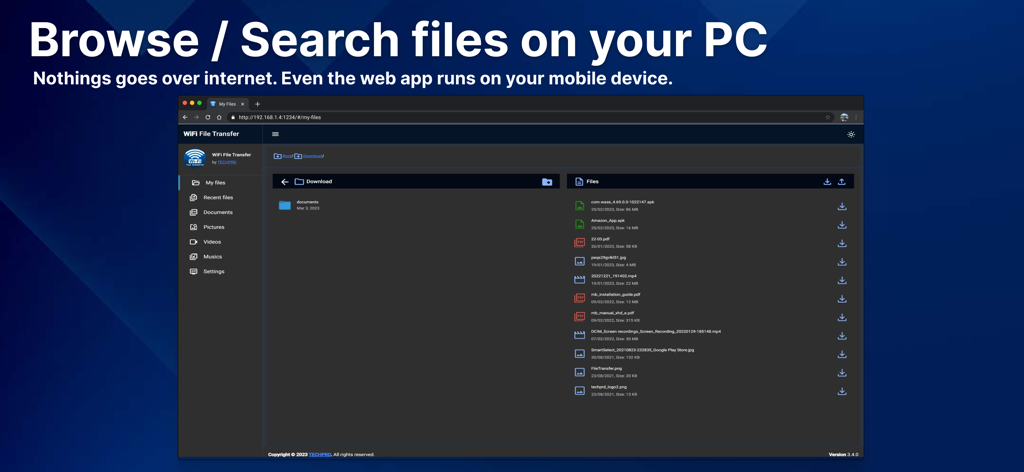Download the 22-03.pdf file

(x=842, y=243)
